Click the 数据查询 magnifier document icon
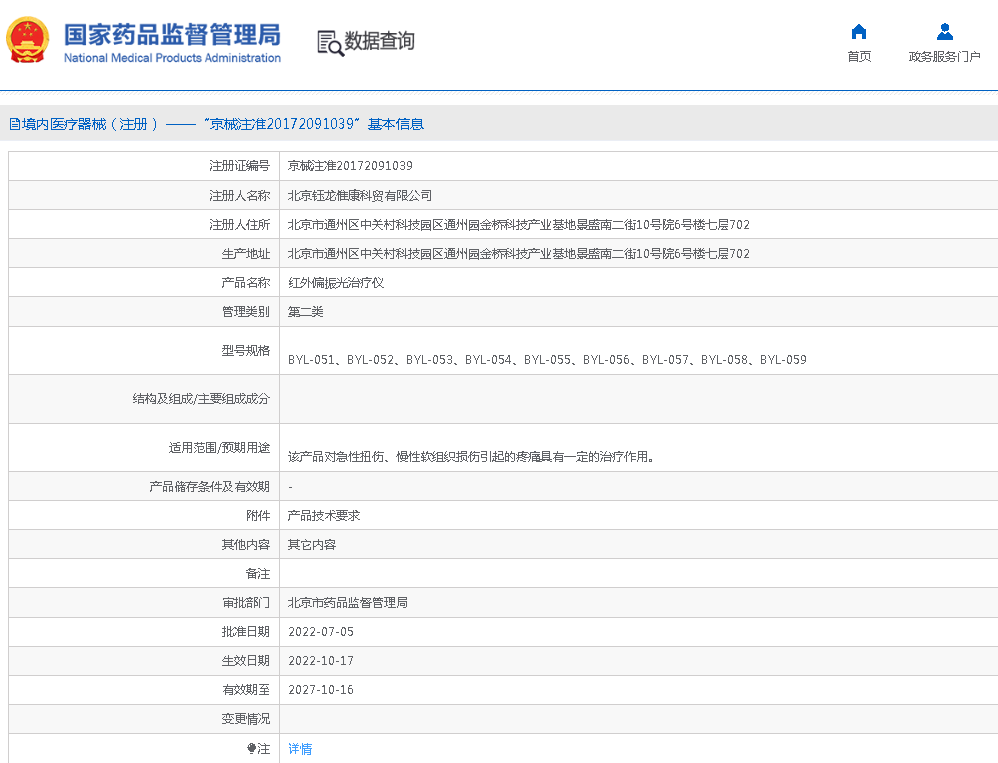Viewport: 998px width, 763px height. (329, 42)
